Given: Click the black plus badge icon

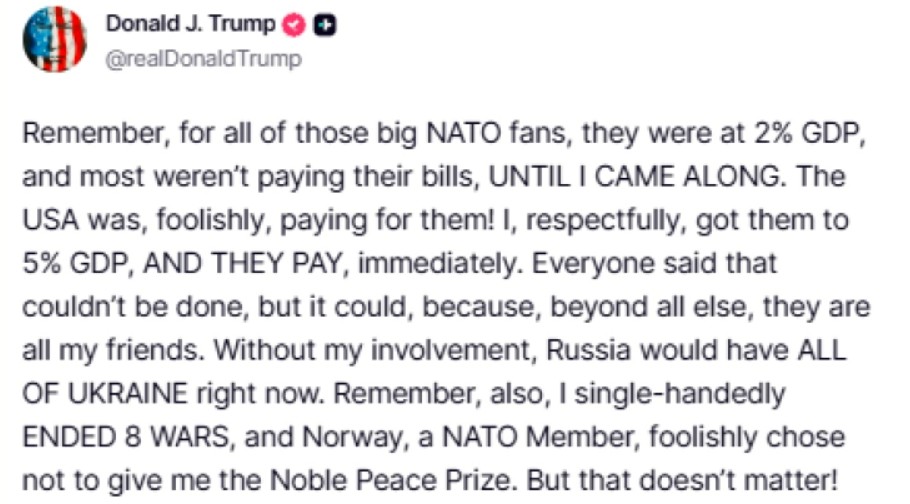Looking at the screenshot, I should (x=323, y=27).
